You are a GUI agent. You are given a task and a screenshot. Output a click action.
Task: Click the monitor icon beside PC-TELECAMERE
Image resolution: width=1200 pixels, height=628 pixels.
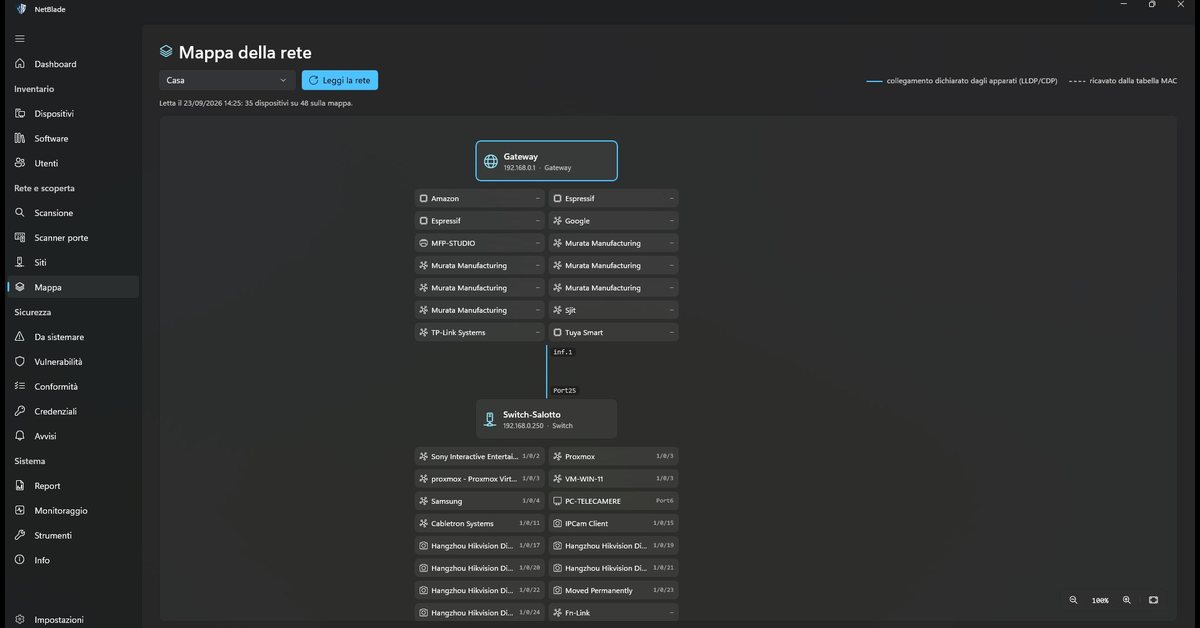557,501
